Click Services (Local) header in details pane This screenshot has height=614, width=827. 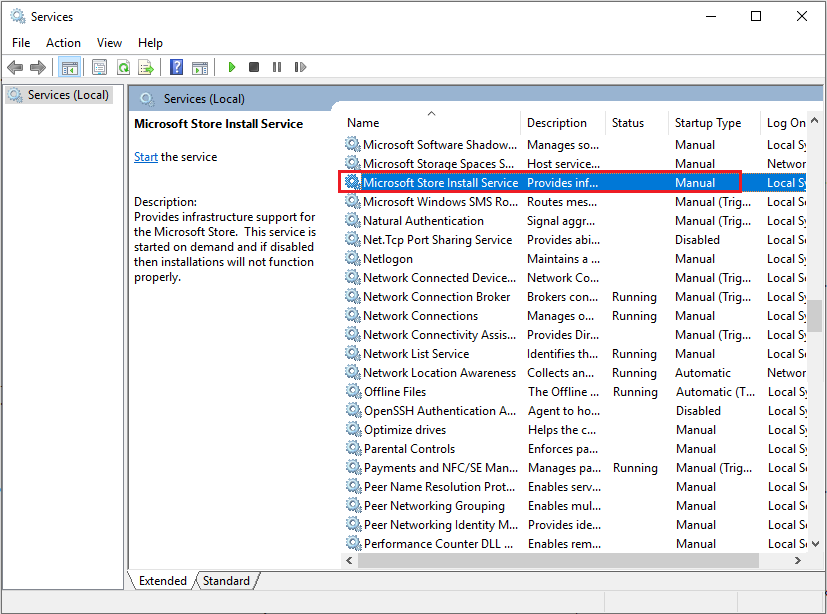[x=204, y=99]
